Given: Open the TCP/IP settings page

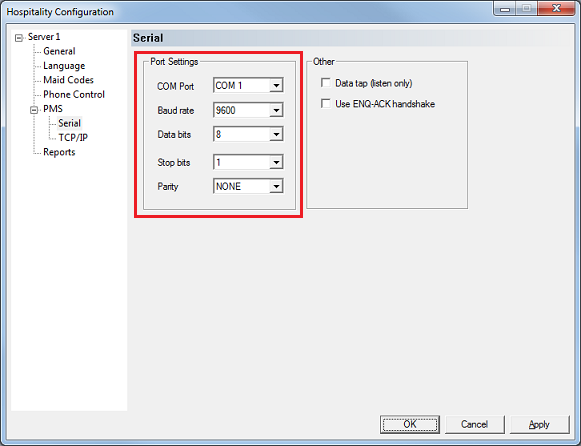Looking at the screenshot, I should coord(73,137).
